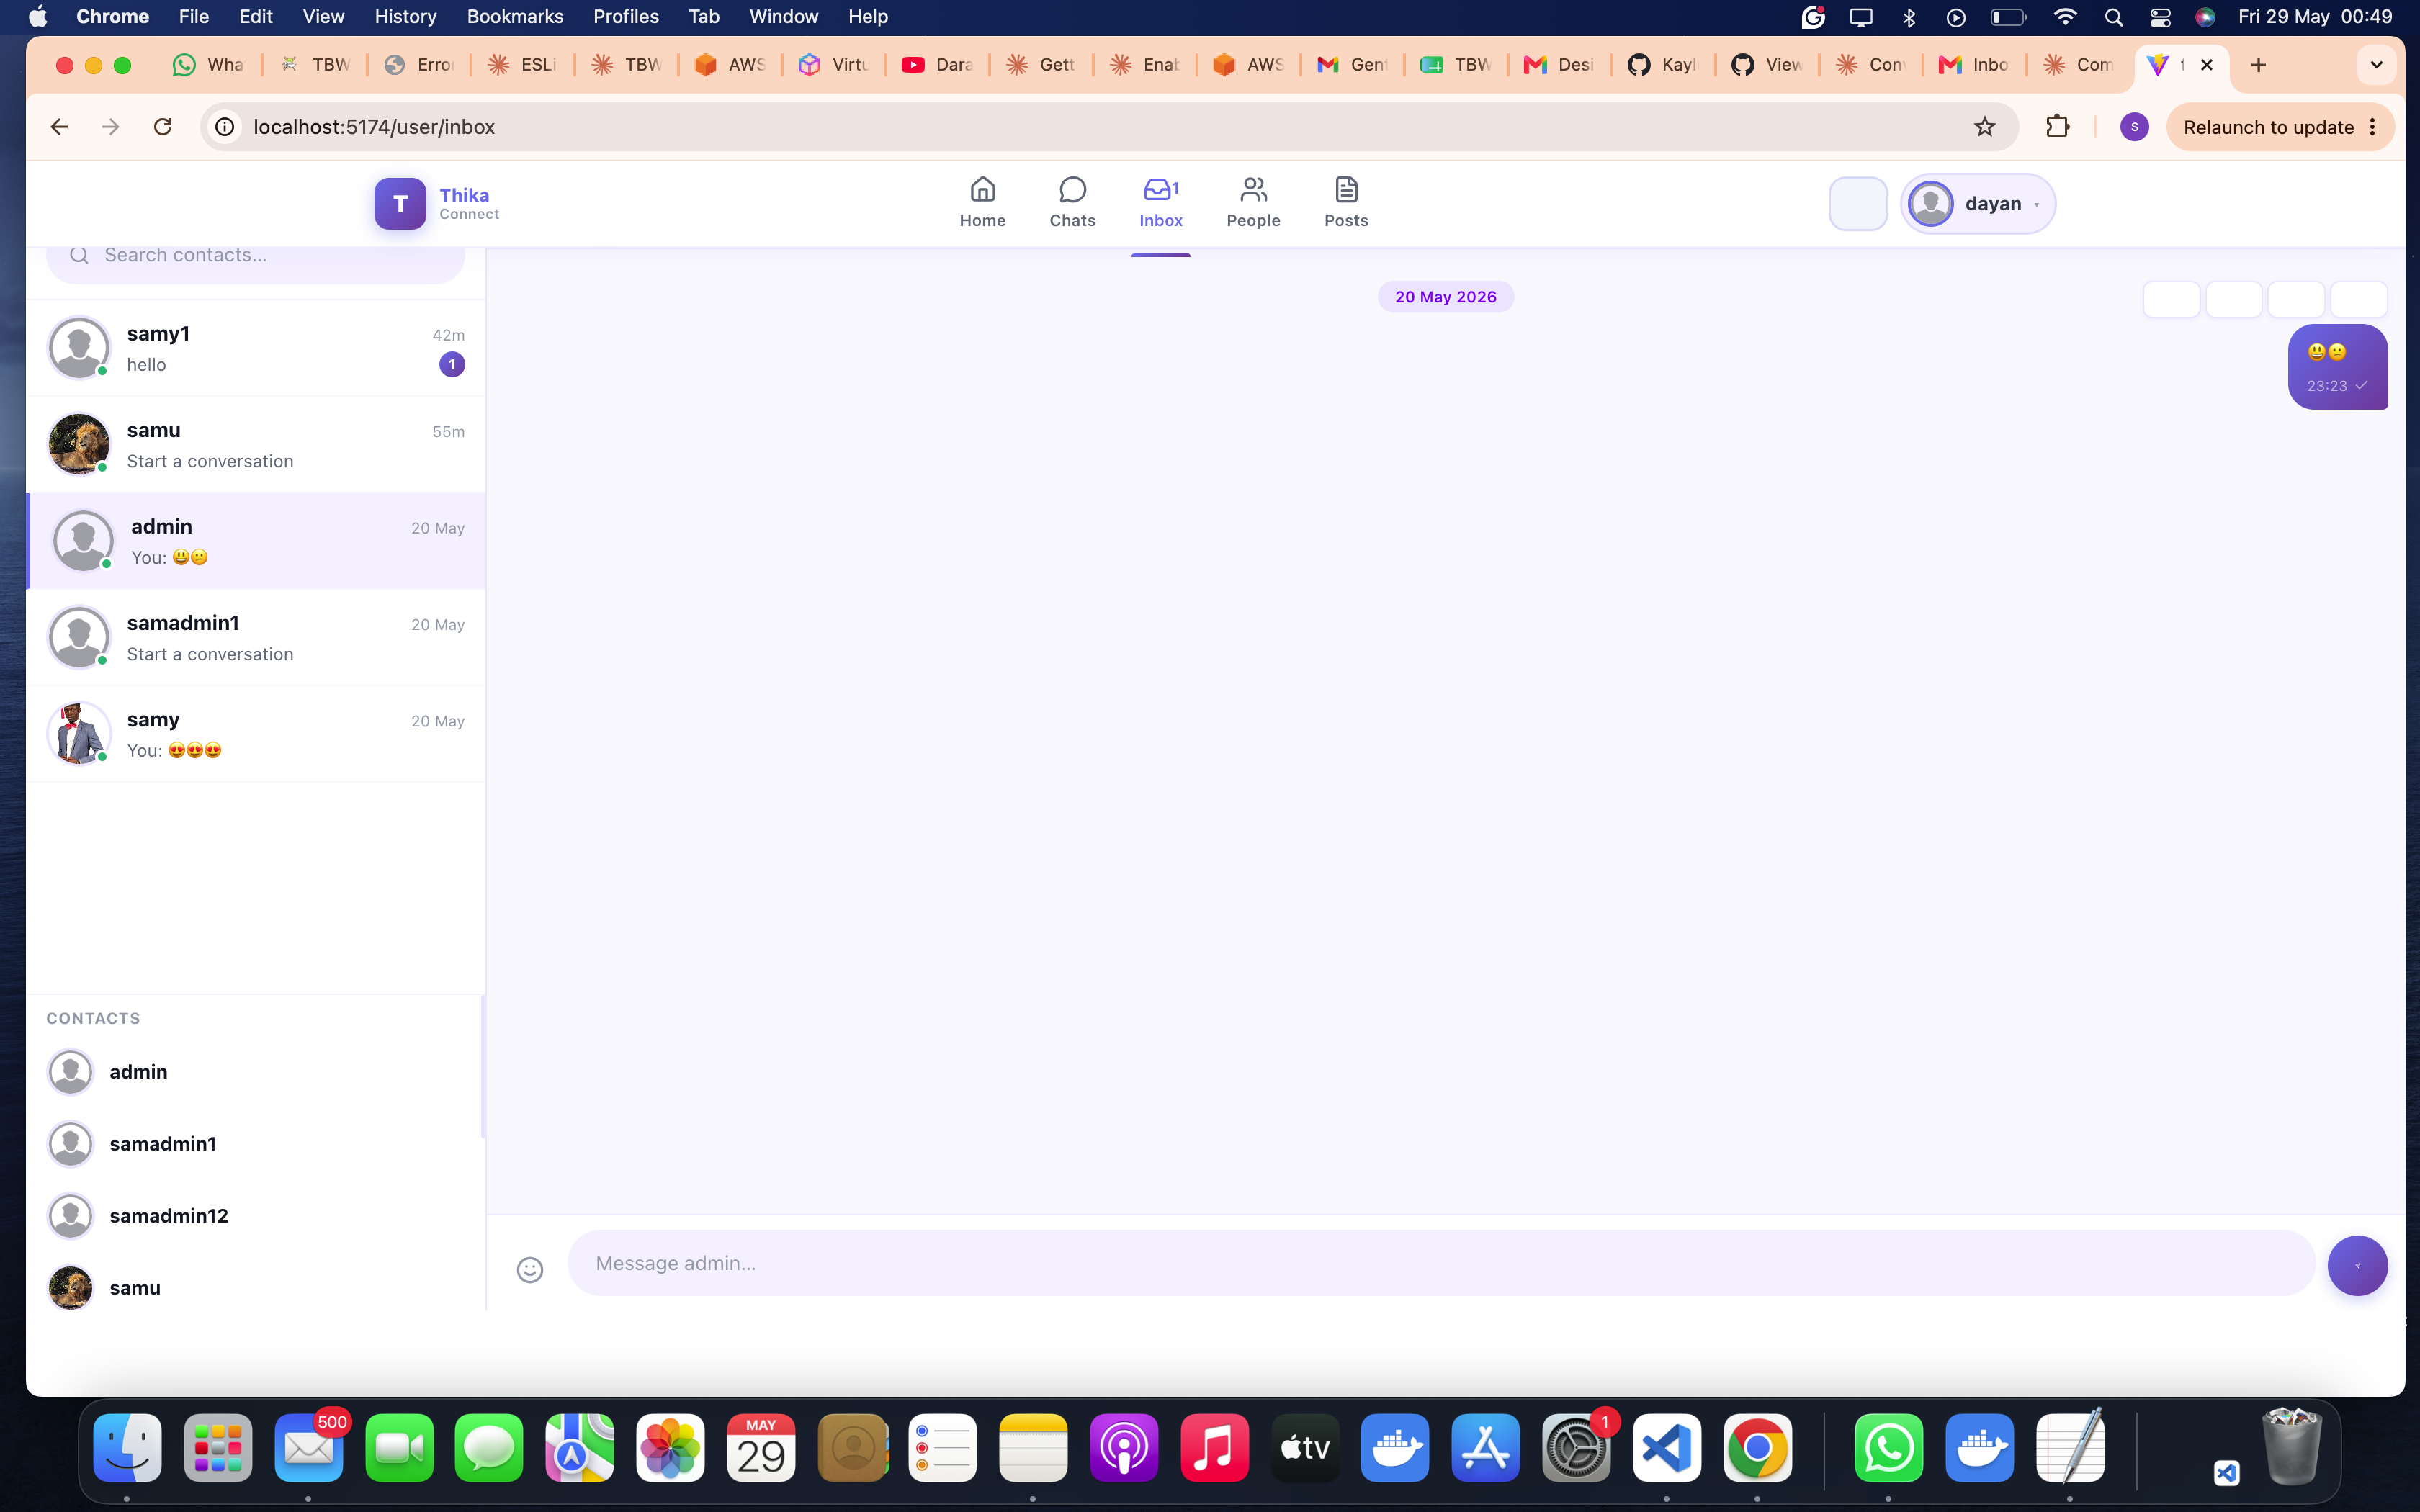This screenshot has height=1512, width=2420.
Task: Click the samy avatar photo
Action: coord(79,733)
